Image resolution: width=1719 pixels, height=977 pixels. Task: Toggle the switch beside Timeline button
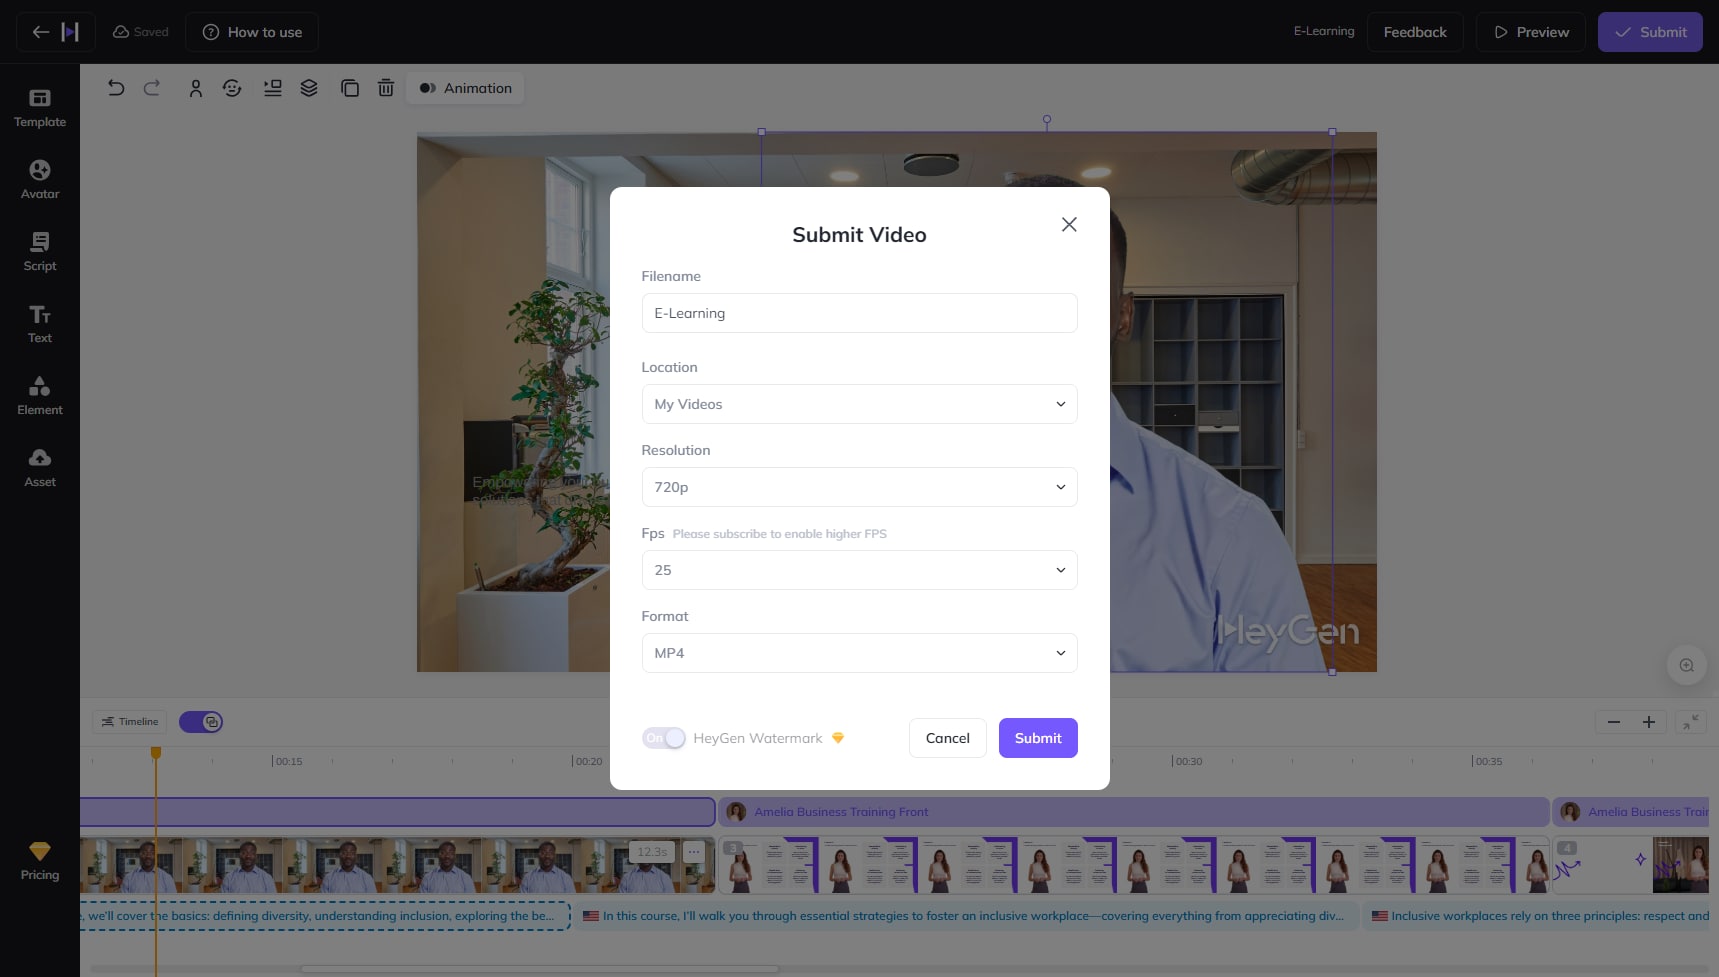201,722
